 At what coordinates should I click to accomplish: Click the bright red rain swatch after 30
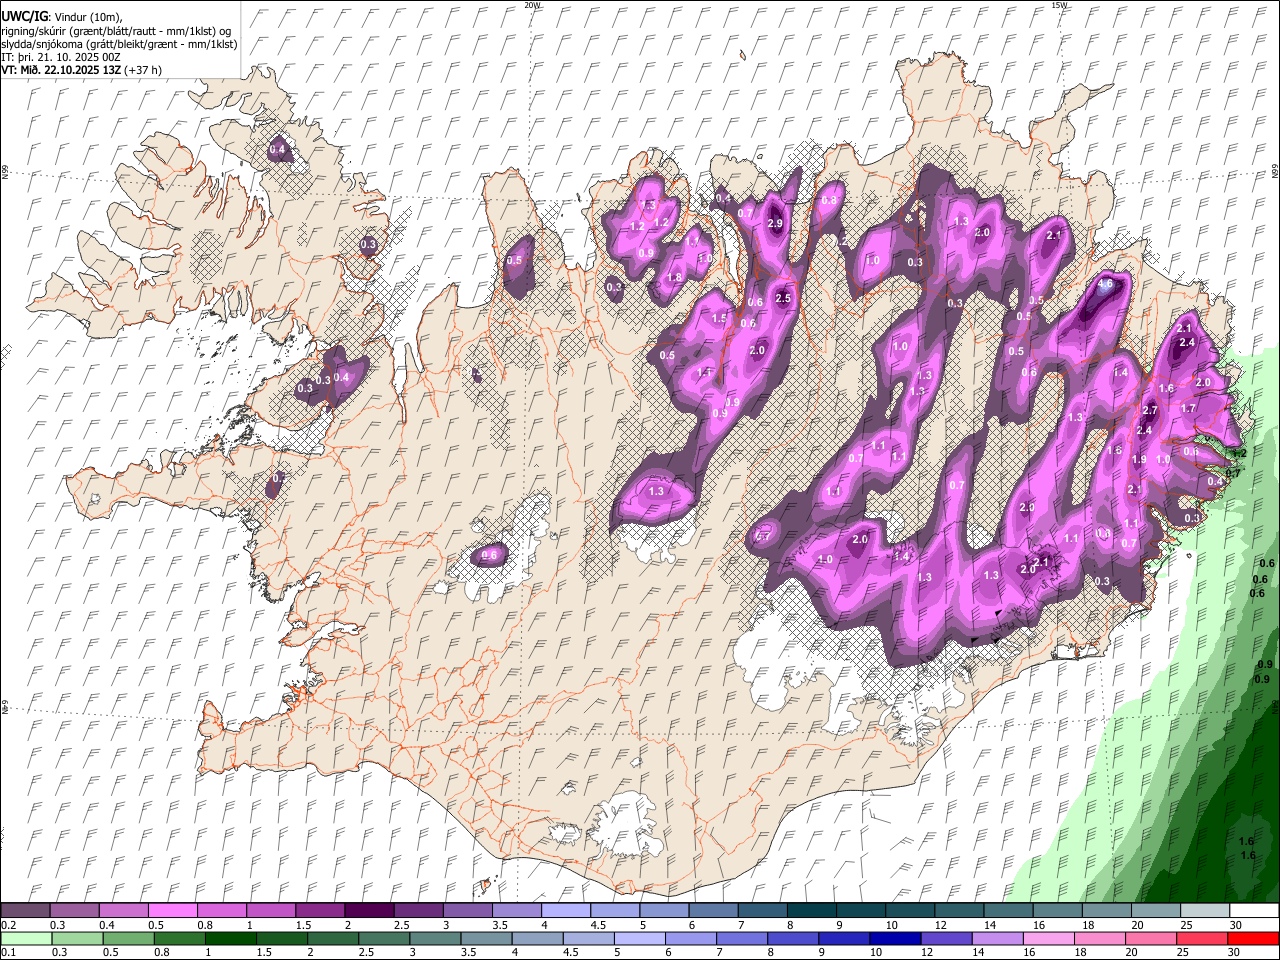(x=1254, y=938)
